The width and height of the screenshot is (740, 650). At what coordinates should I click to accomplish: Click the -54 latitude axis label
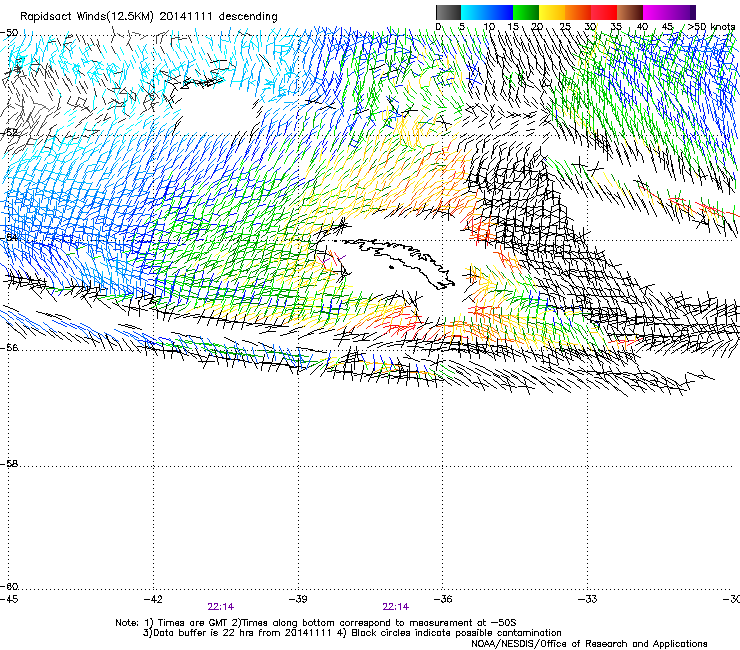click(9, 237)
